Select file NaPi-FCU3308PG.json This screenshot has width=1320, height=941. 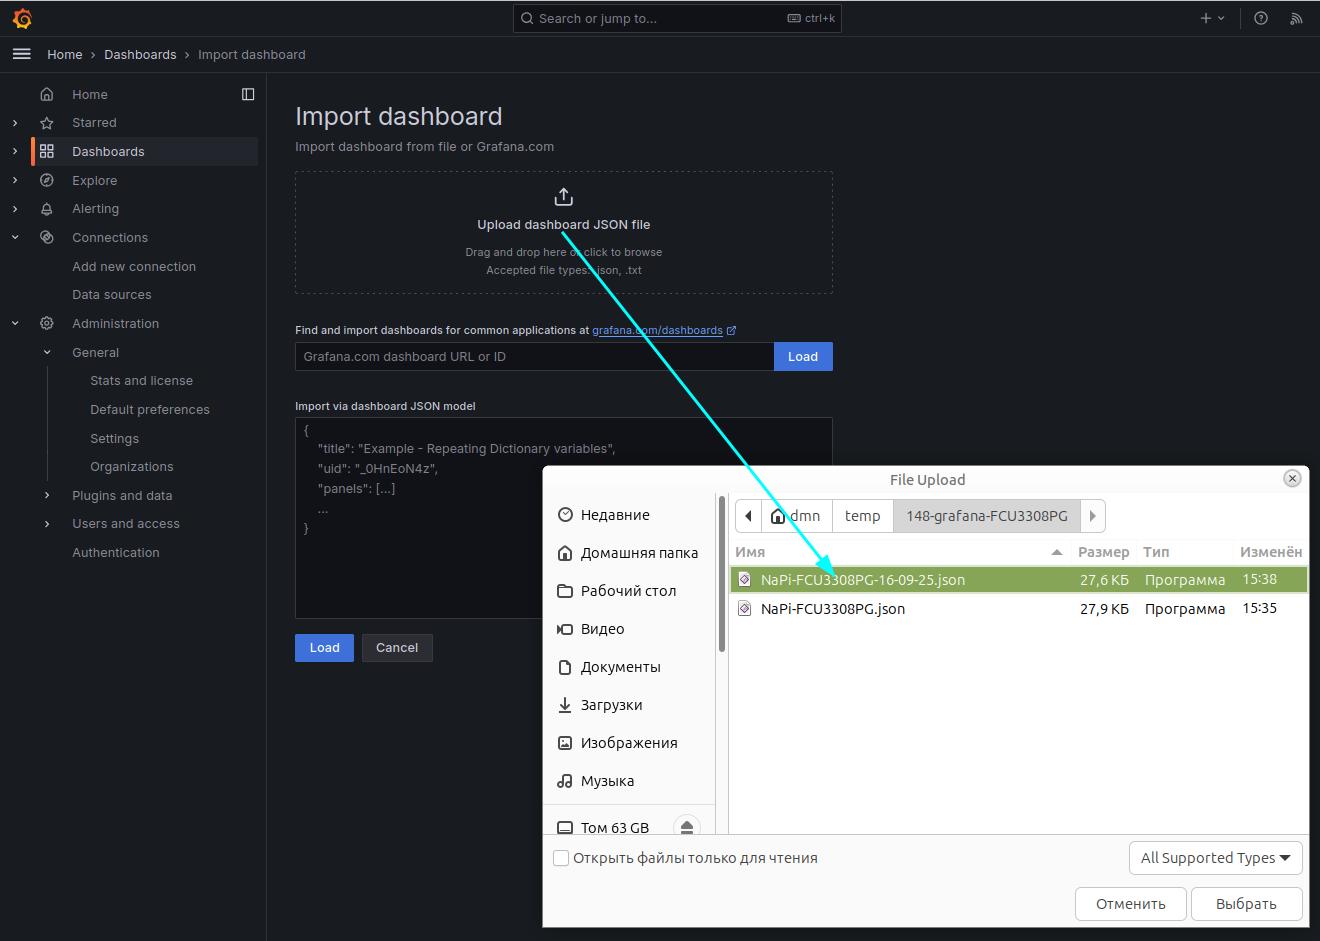[x=1019, y=609]
